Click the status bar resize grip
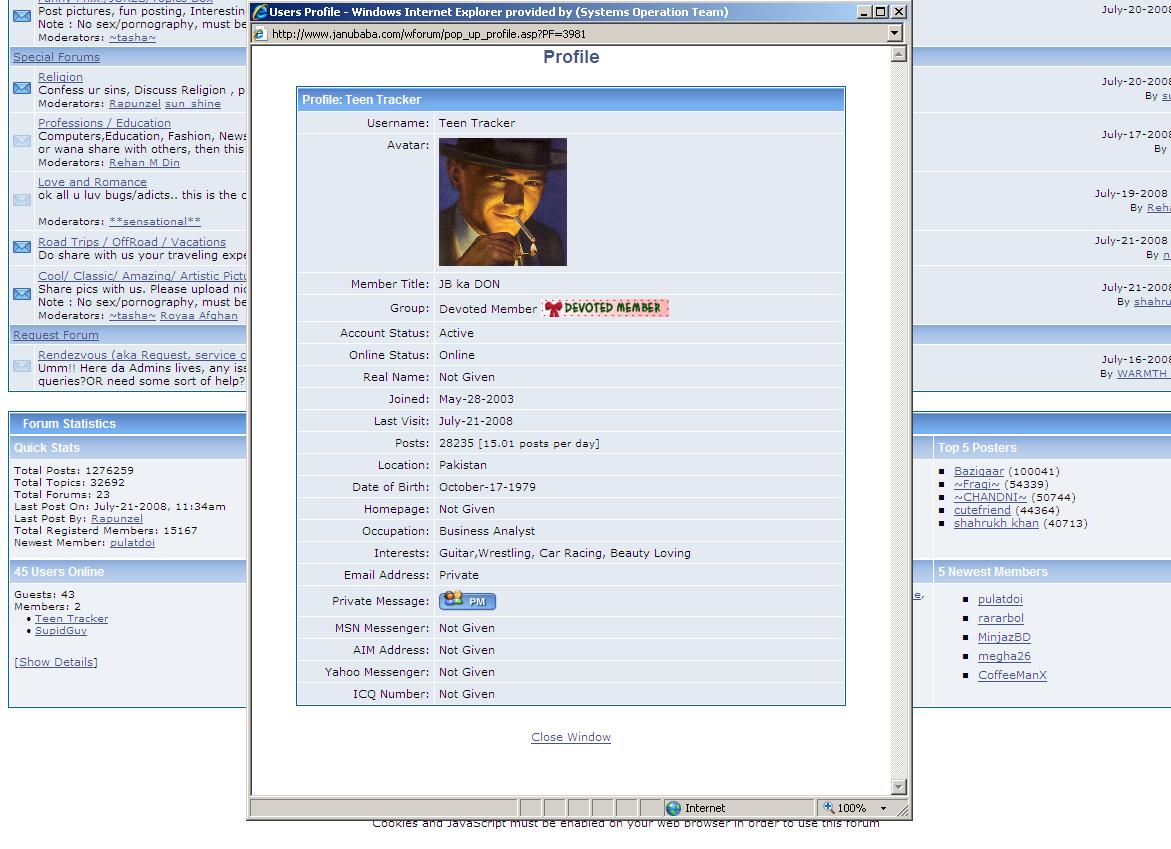 coord(903,809)
